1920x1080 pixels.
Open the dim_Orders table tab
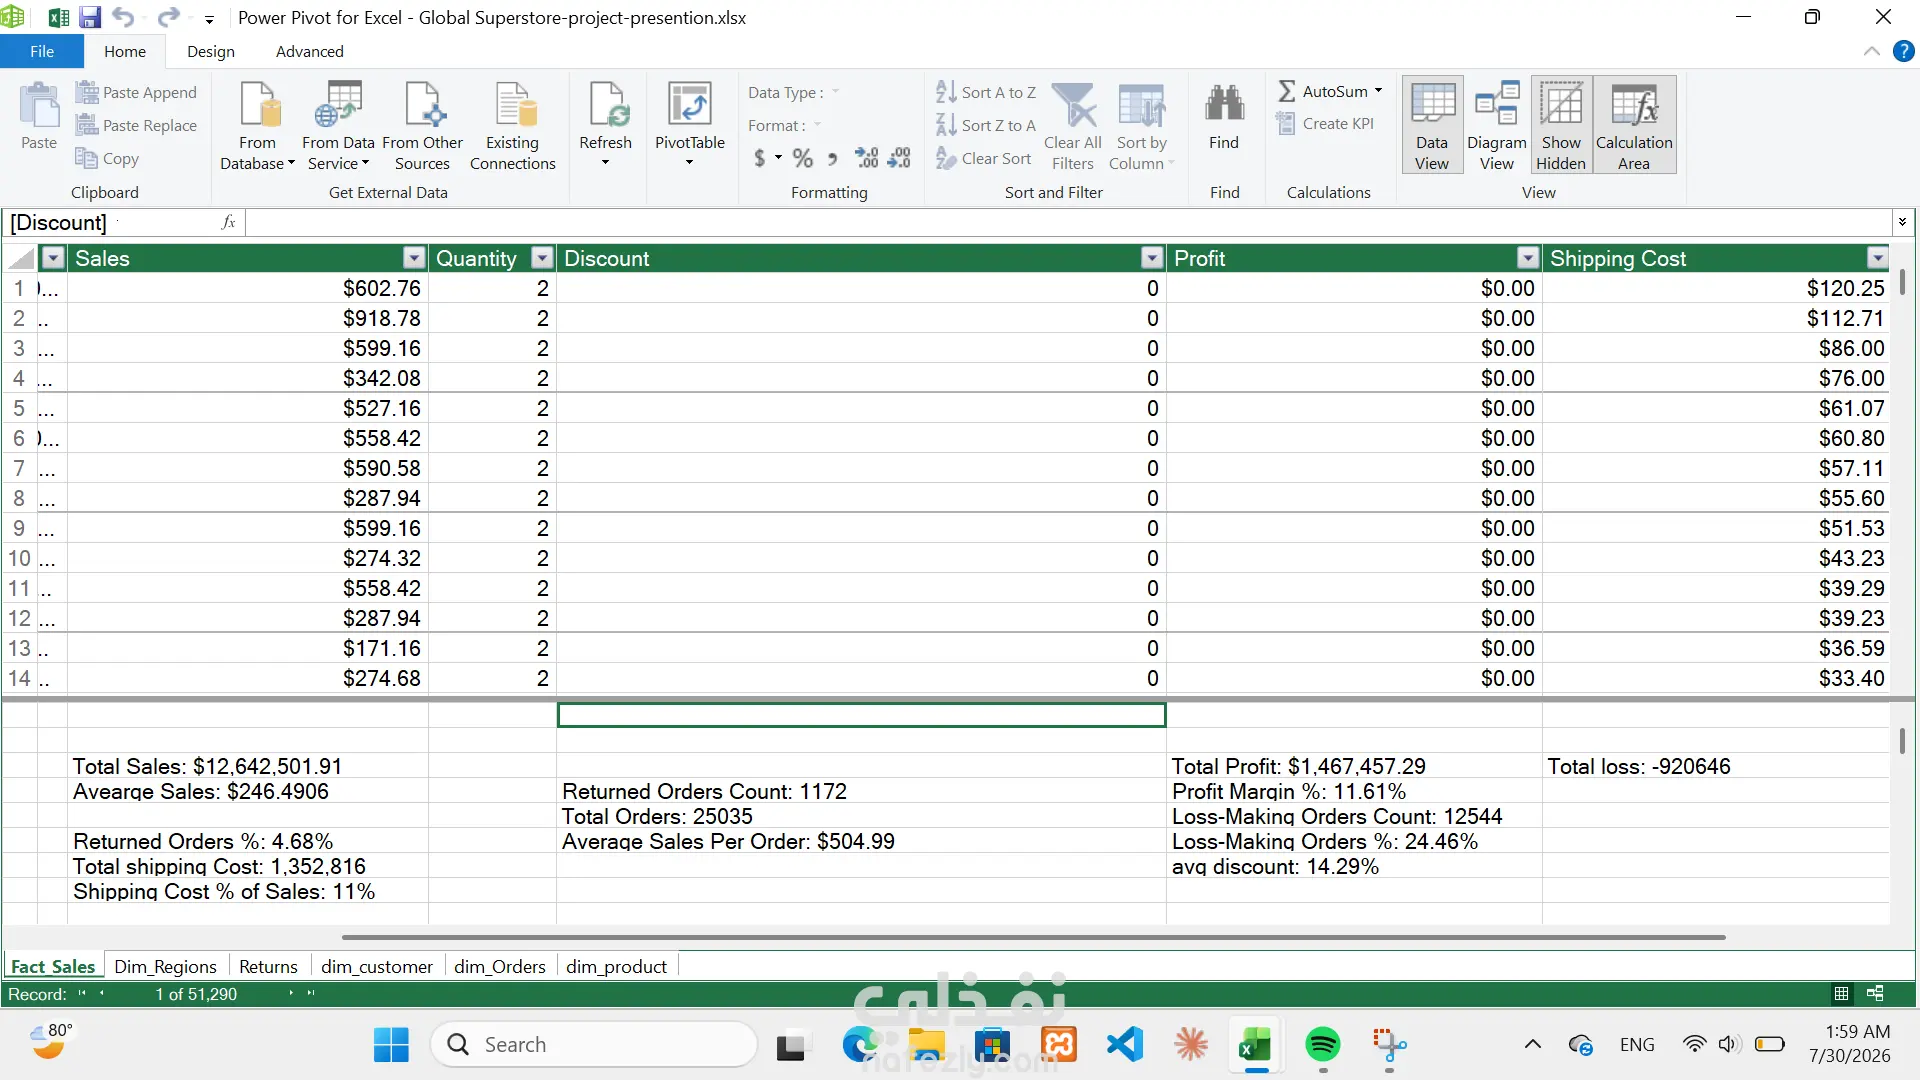(x=500, y=966)
